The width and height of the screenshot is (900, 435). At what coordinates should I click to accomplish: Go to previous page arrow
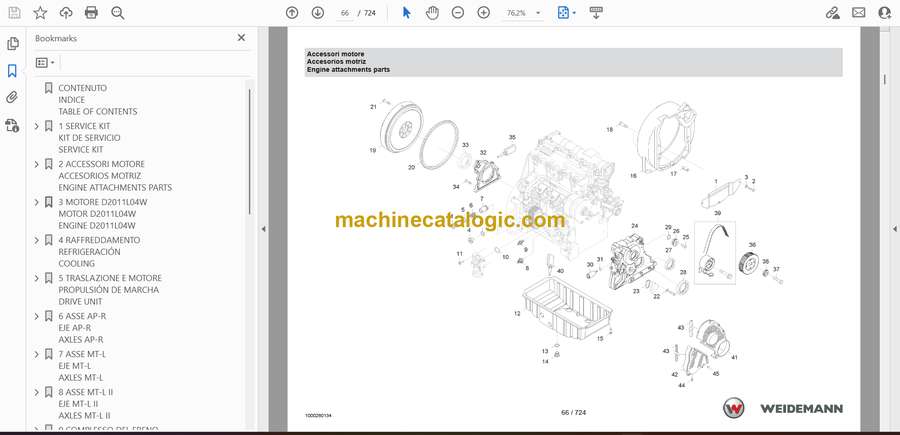click(292, 13)
